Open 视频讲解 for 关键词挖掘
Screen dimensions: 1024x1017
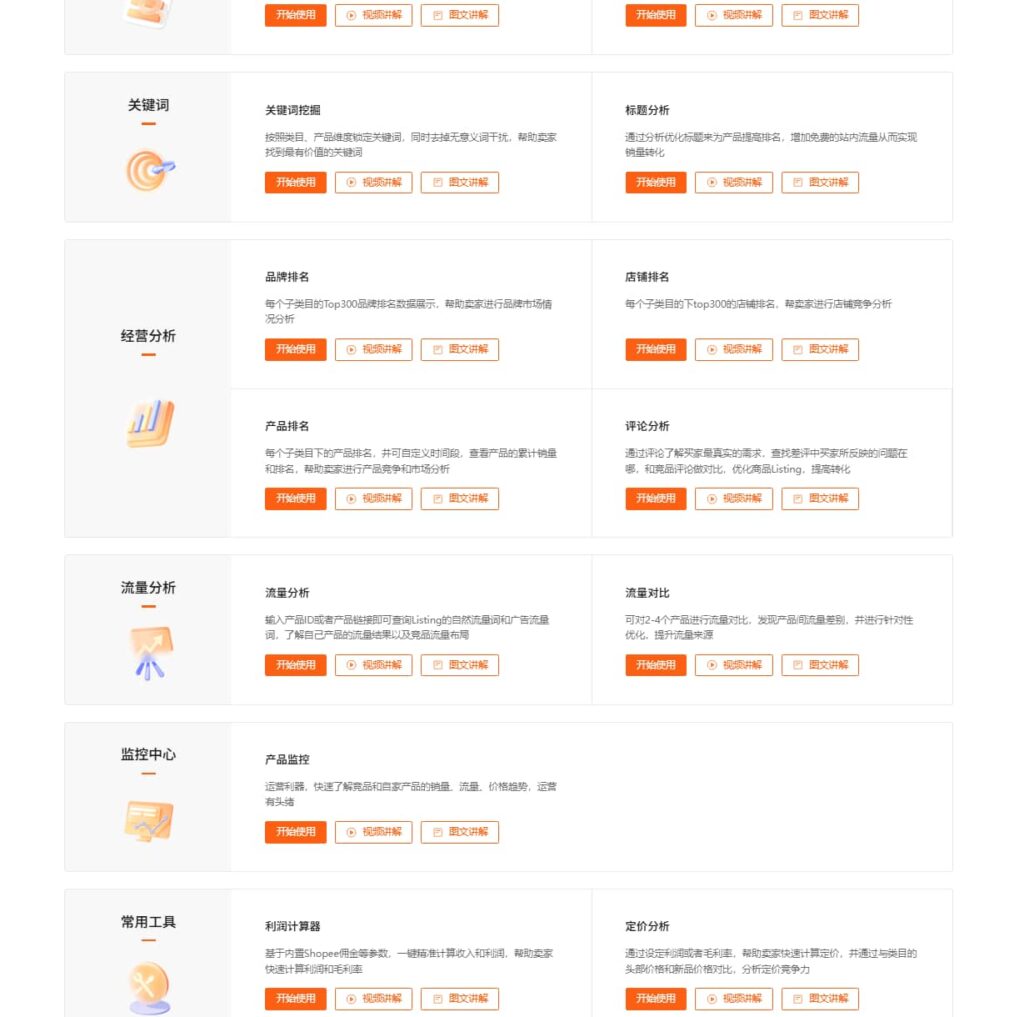pyautogui.click(x=373, y=182)
